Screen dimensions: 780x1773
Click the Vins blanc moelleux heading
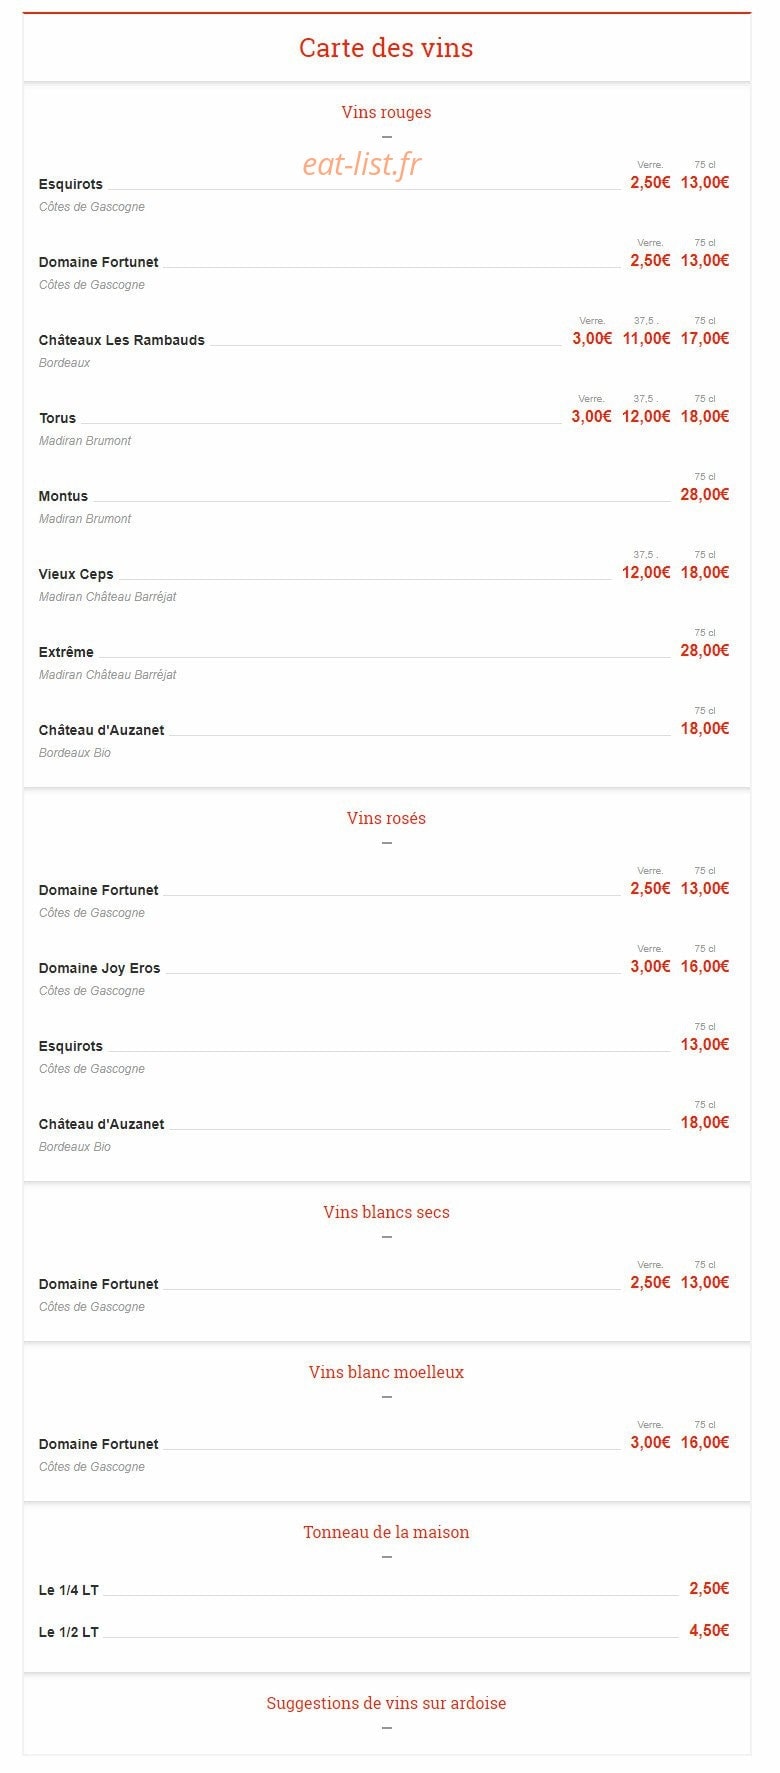point(386,1372)
